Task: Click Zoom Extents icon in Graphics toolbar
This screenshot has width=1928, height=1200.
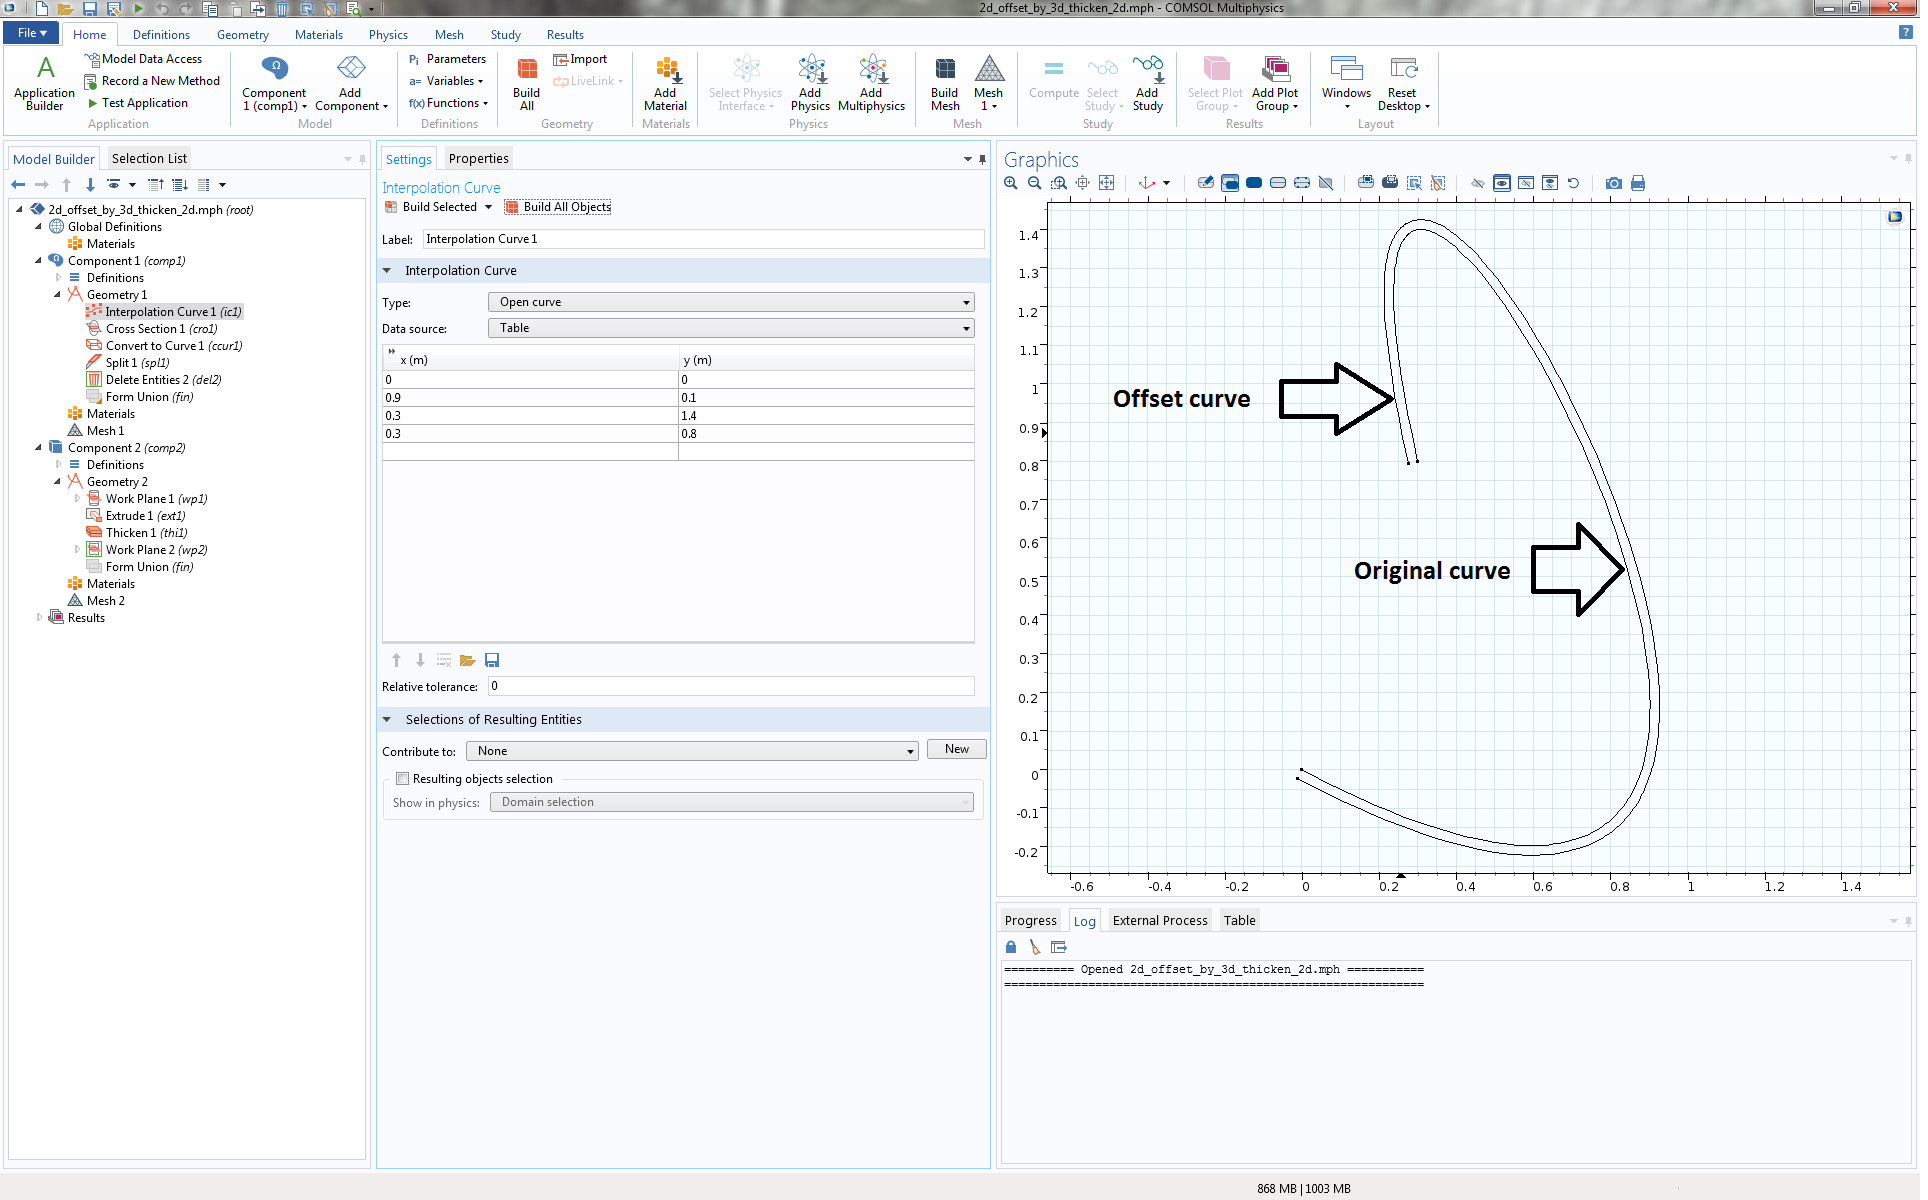Action: [x=1106, y=183]
